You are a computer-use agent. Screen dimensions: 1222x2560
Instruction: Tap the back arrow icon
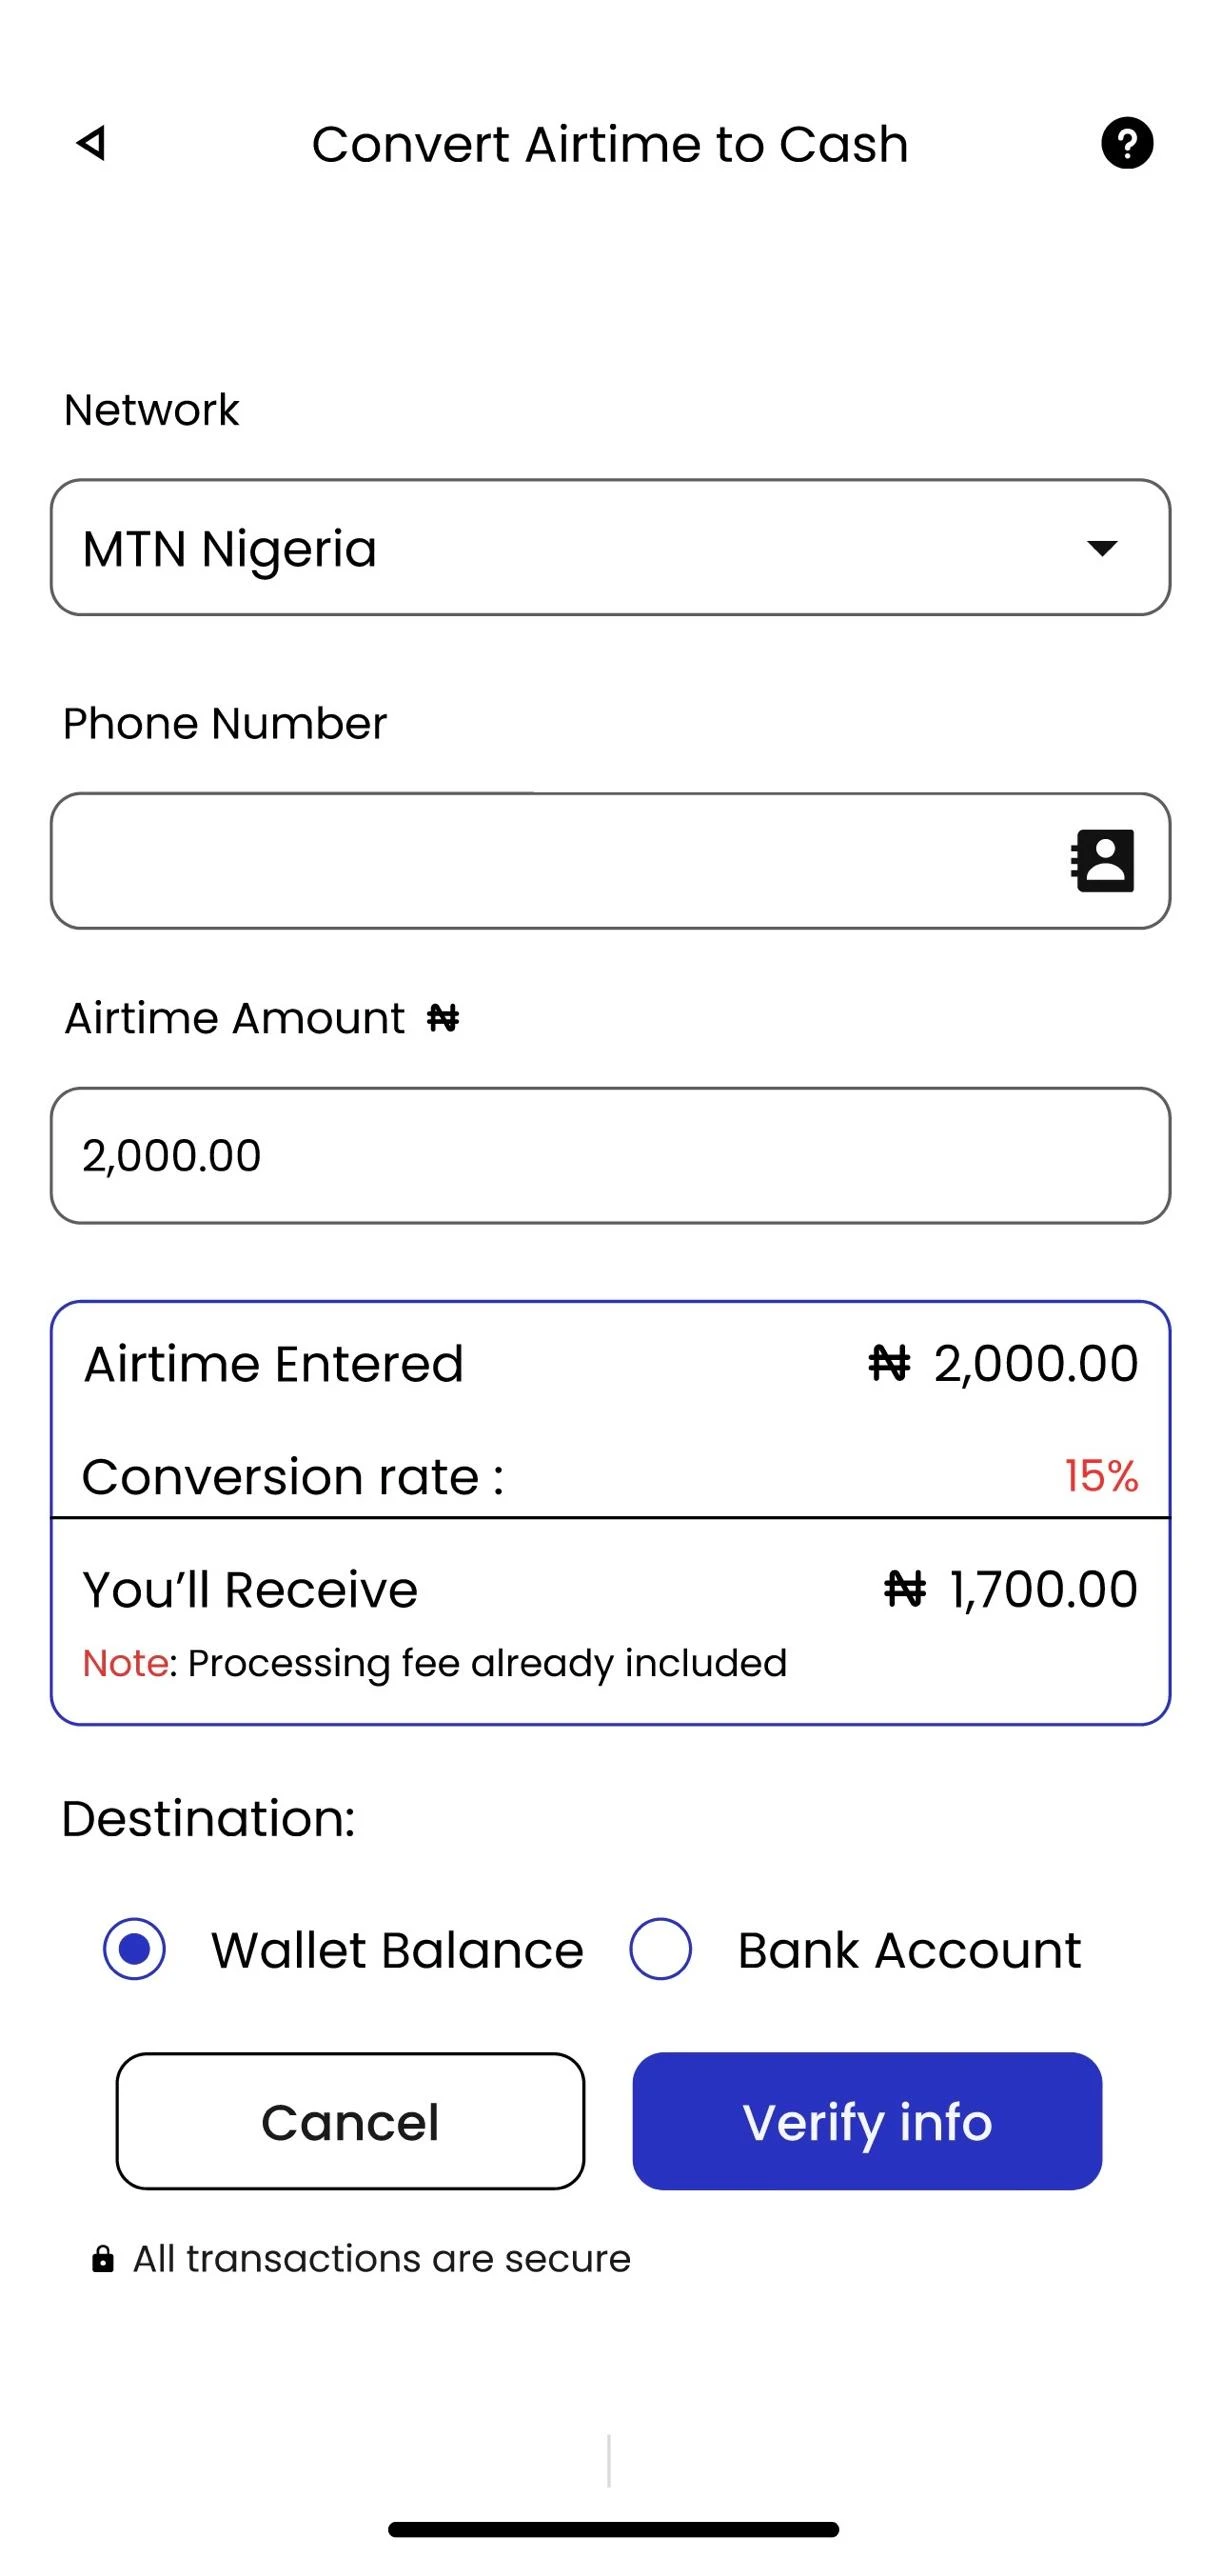[92, 143]
